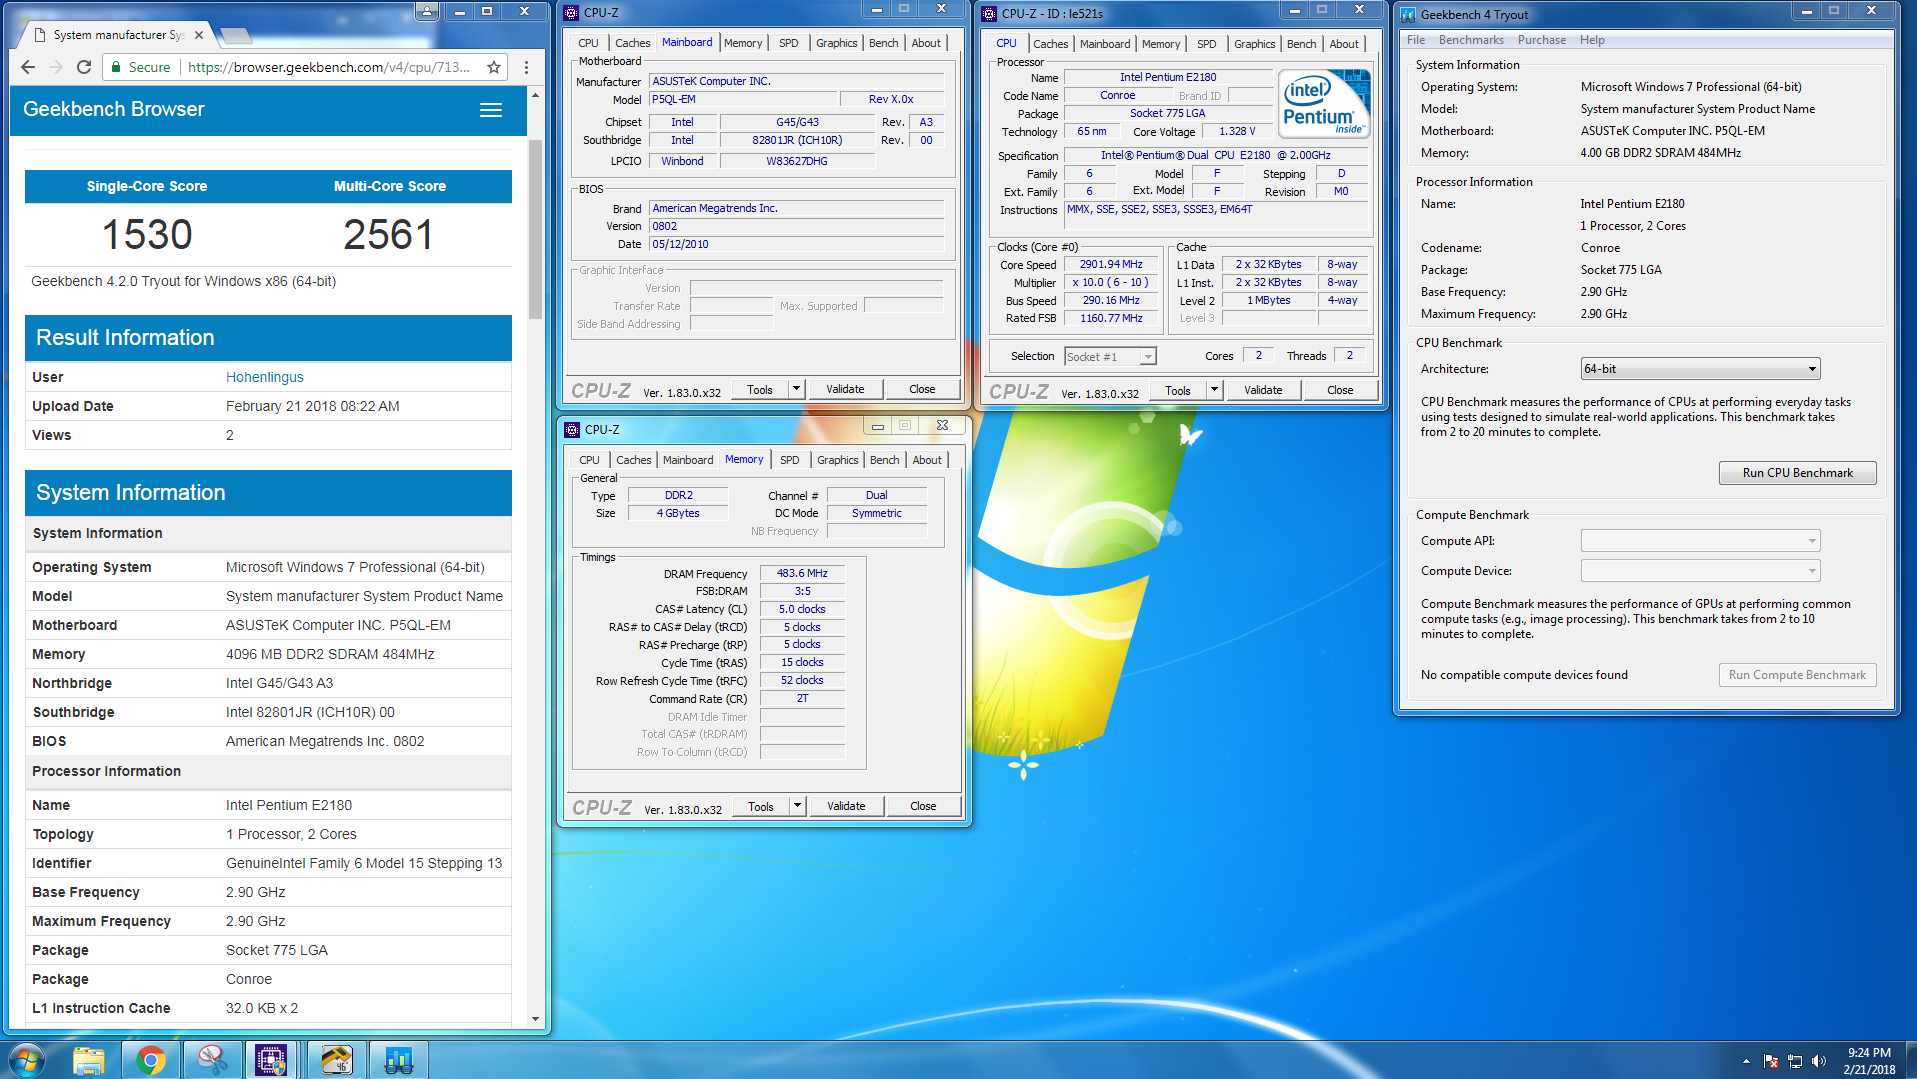This screenshot has width=1917, height=1079.
Task: Click Validate in the CPU-Z ID le521s window
Action: pyautogui.click(x=1263, y=390)
